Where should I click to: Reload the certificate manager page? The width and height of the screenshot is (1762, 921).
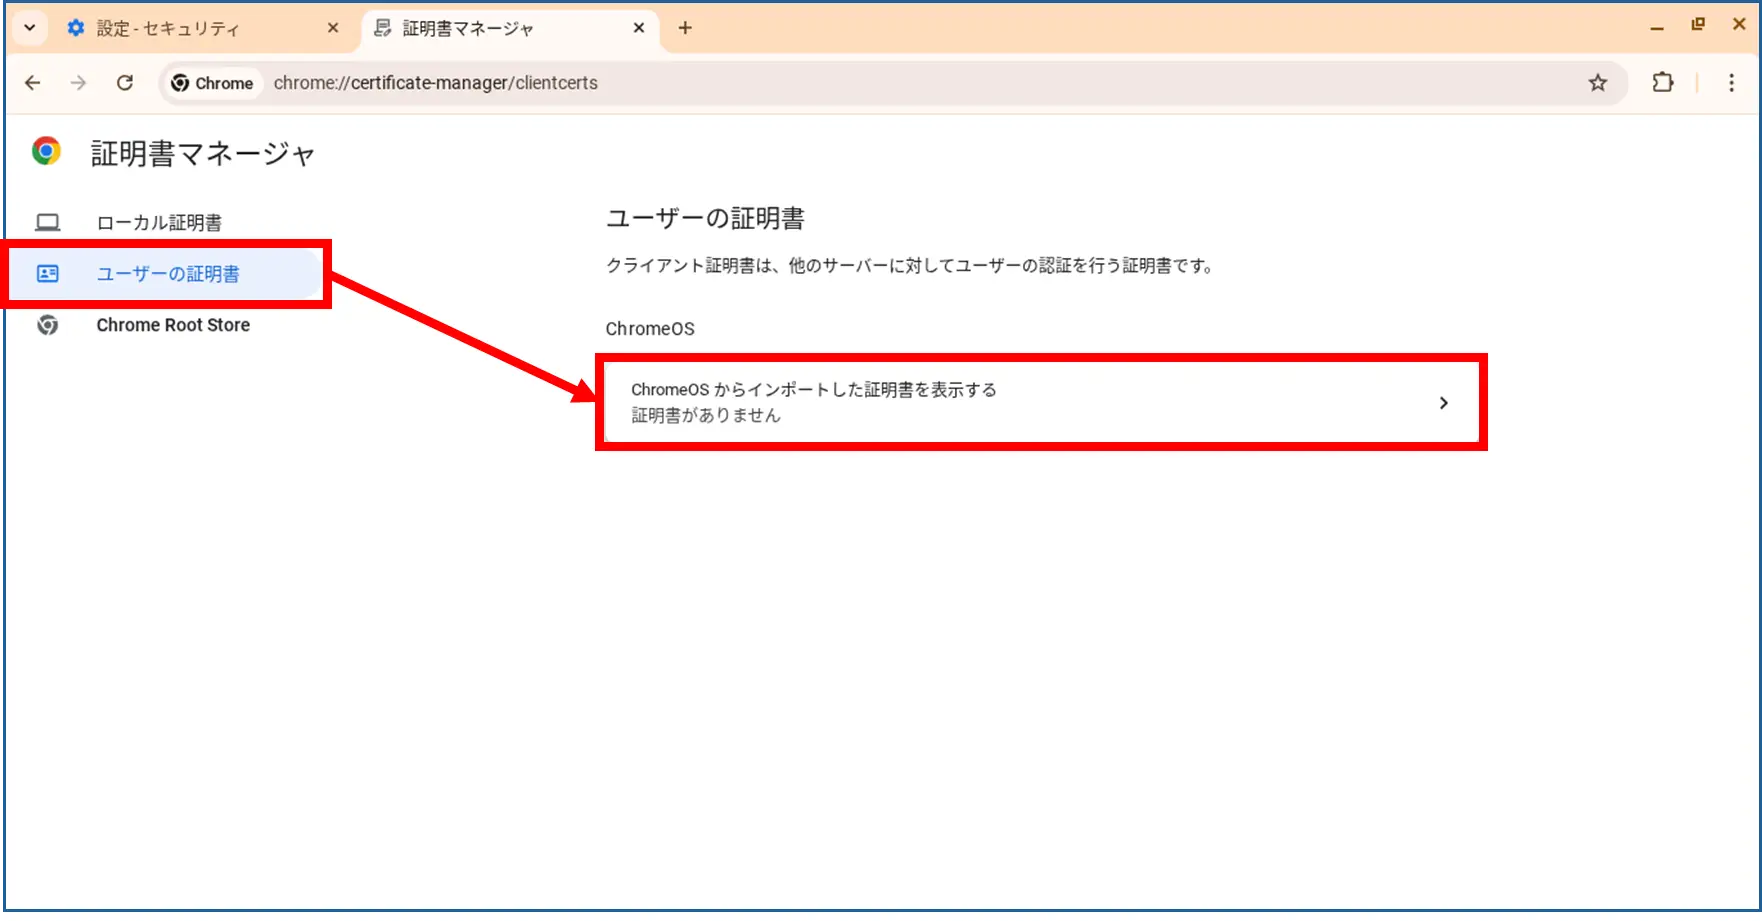125,83
